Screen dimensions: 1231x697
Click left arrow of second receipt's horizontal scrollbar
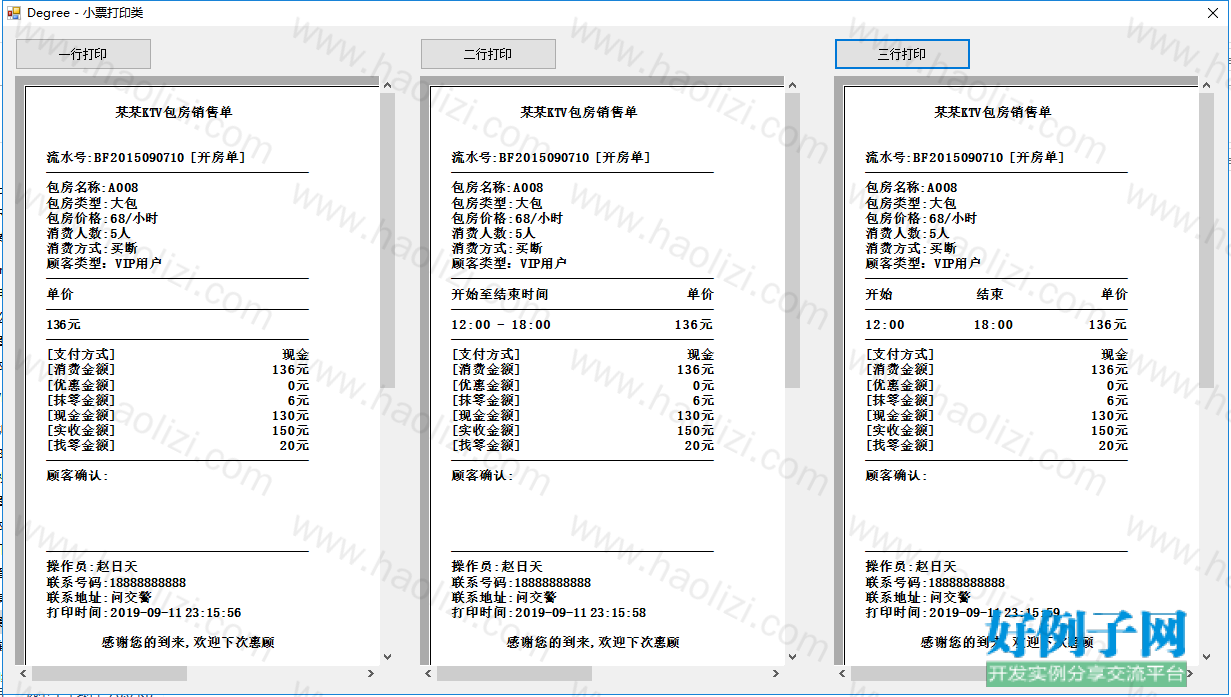pos(428,674)
